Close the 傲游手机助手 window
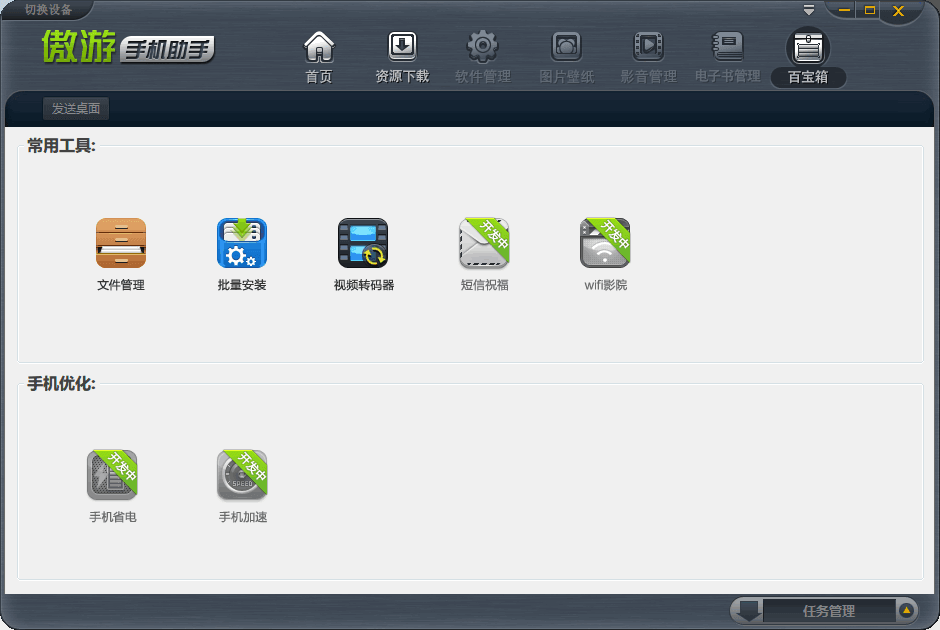Screen dimensions: 940x630 [898, 11]
